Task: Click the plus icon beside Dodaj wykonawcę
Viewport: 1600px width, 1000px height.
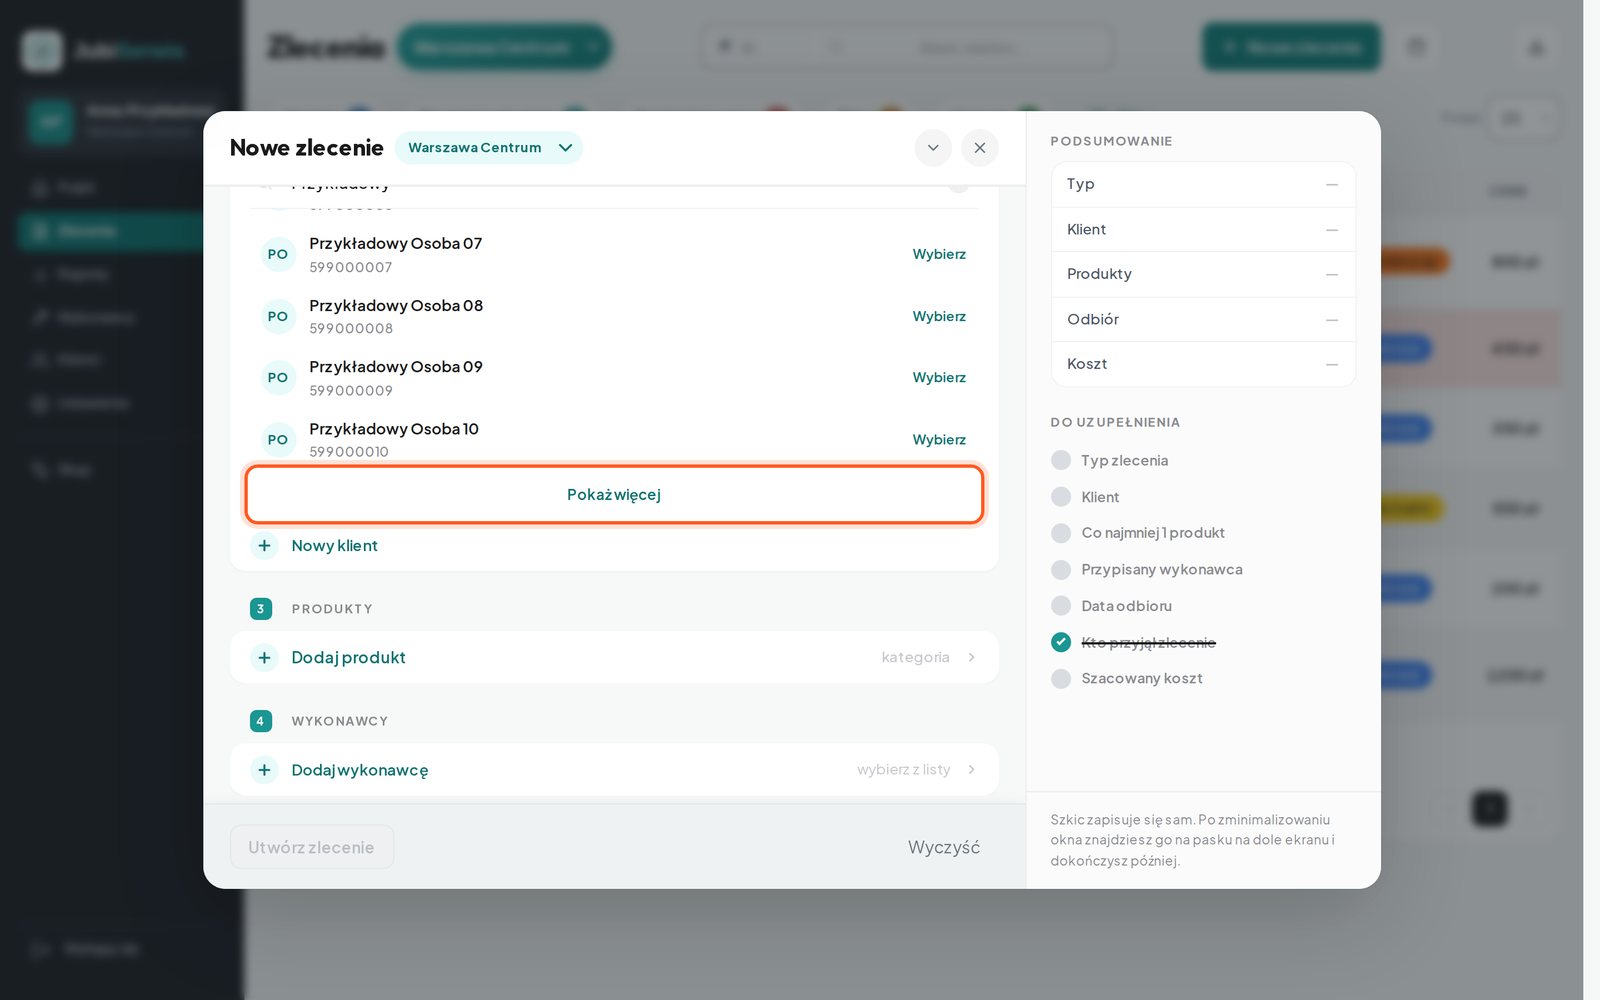Action: click(x=264, y=770)
